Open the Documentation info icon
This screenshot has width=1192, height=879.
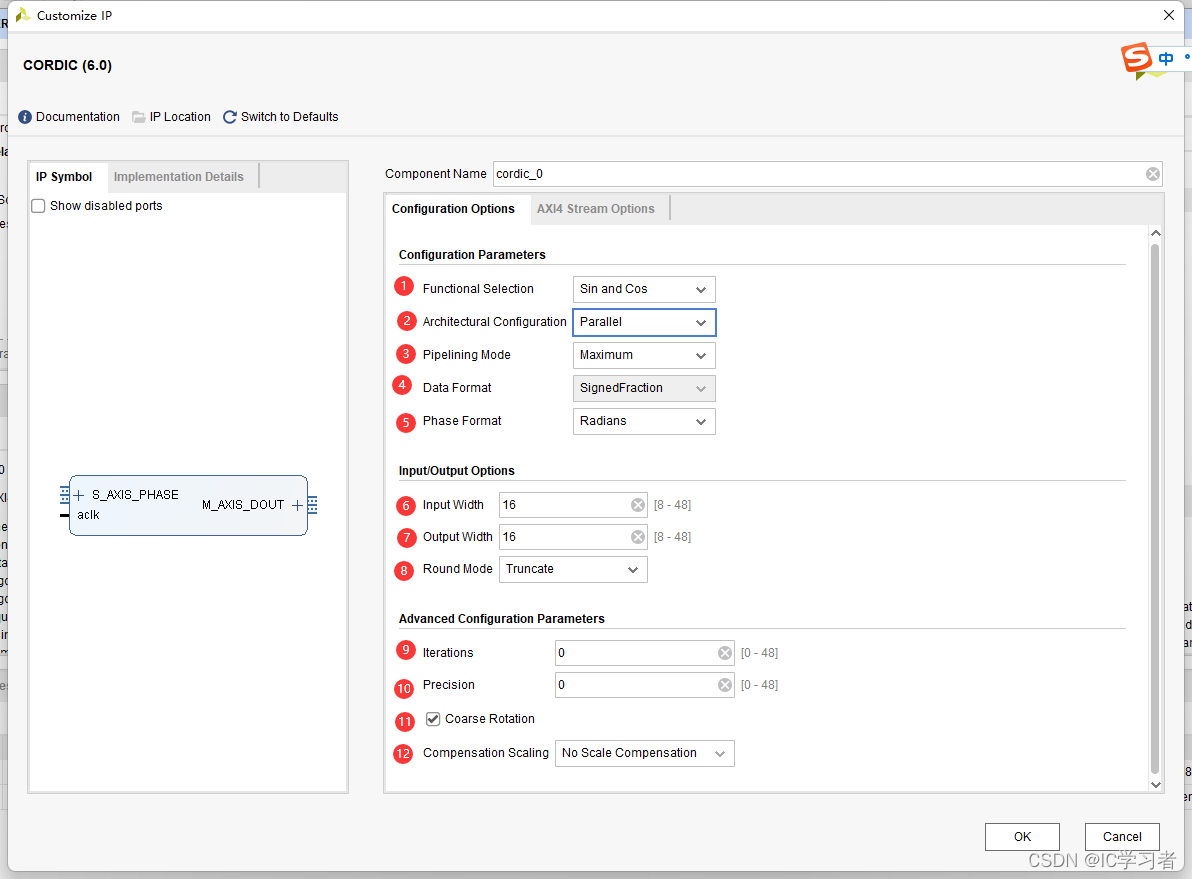click(x=25, y=117)
